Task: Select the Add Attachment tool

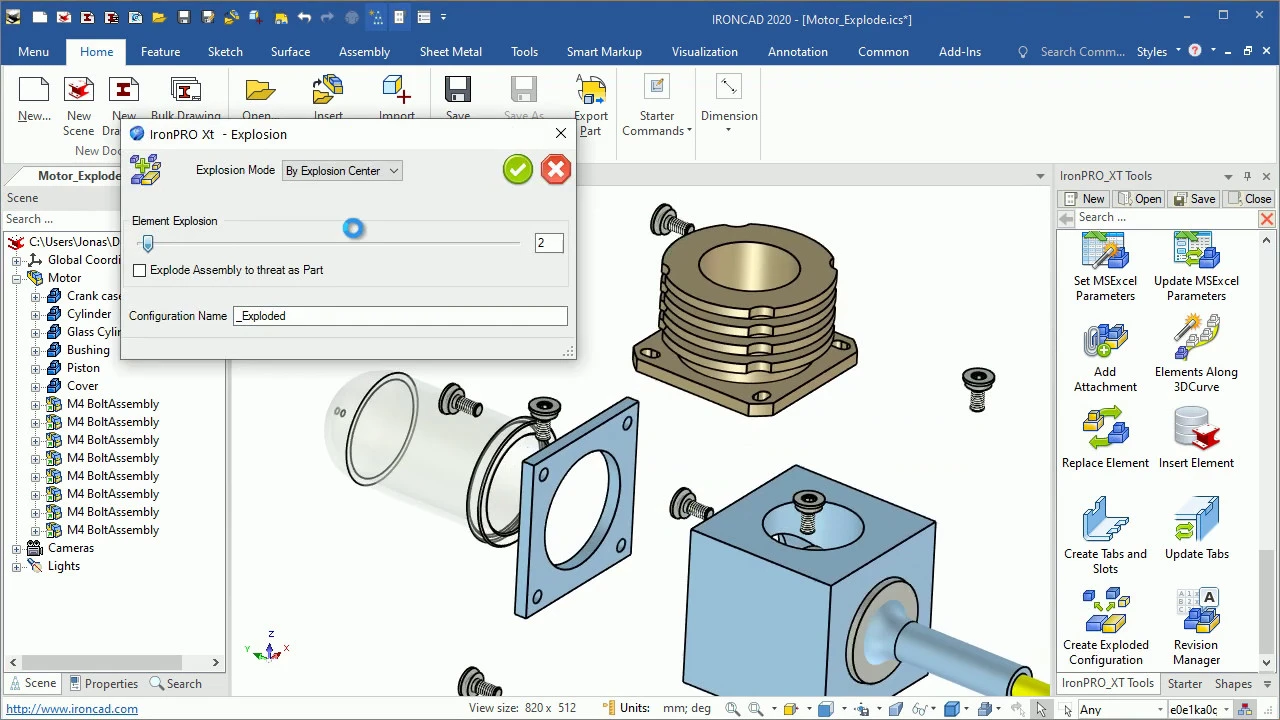Action: (x=1105, y=358)
